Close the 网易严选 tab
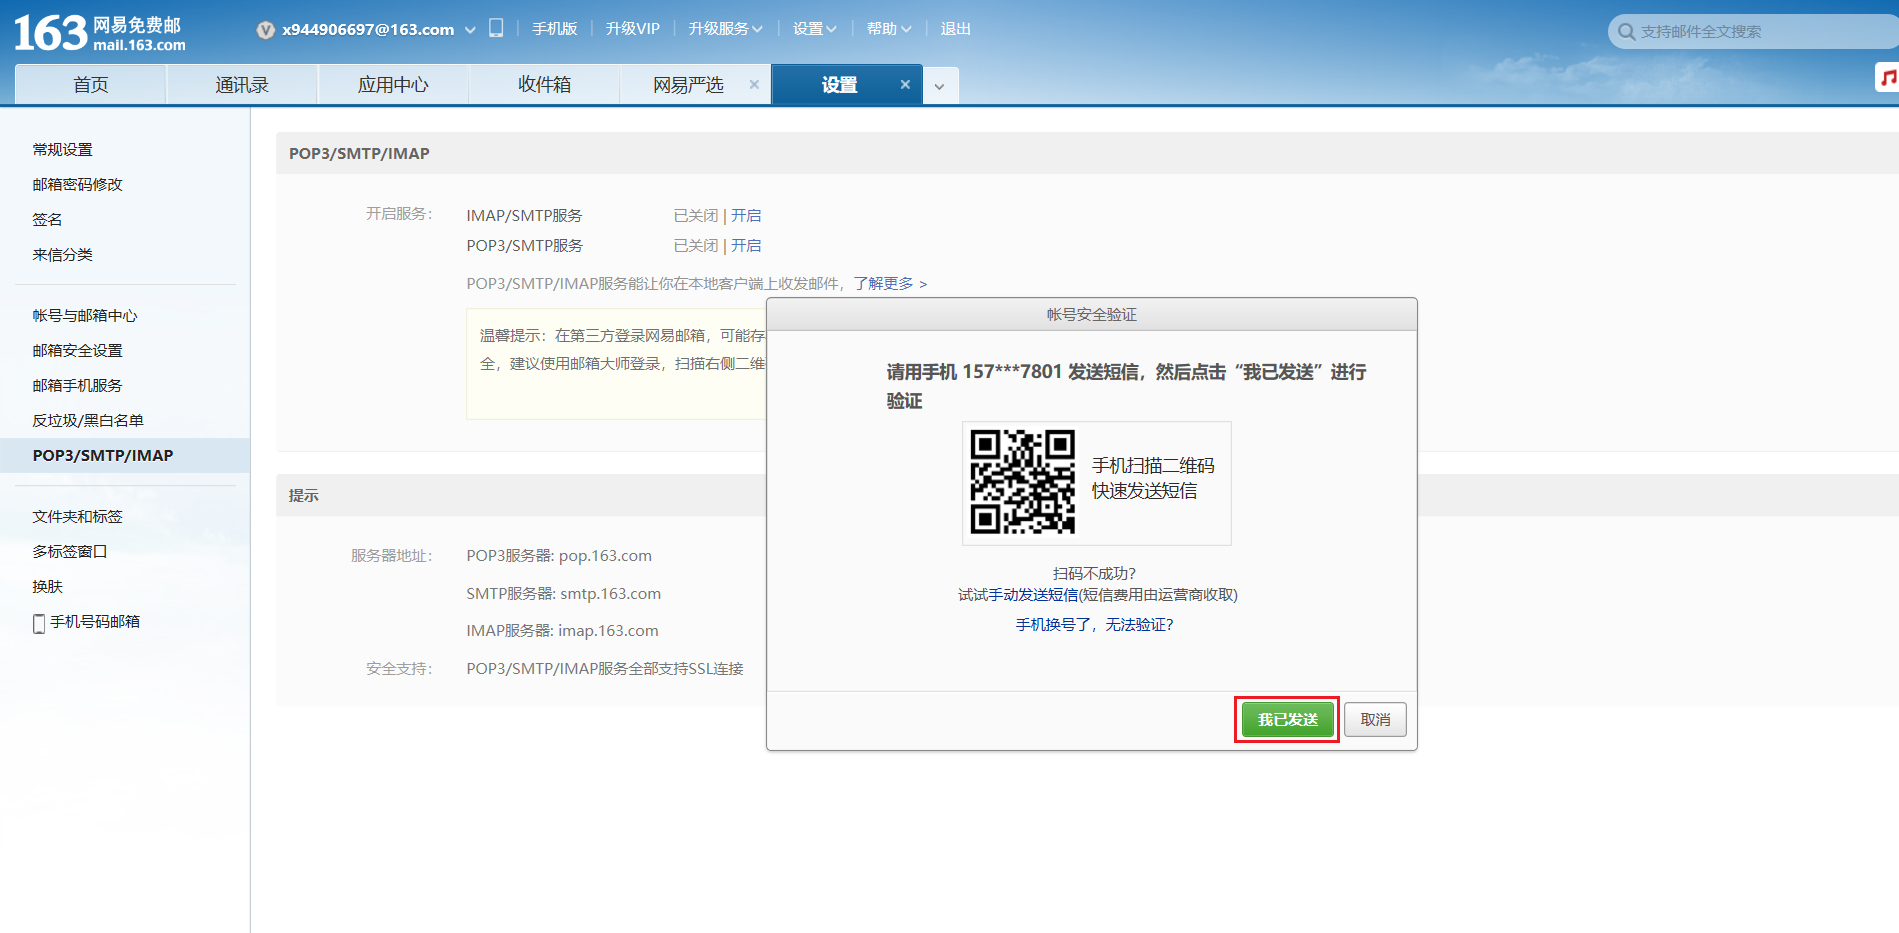 [754, 85]
